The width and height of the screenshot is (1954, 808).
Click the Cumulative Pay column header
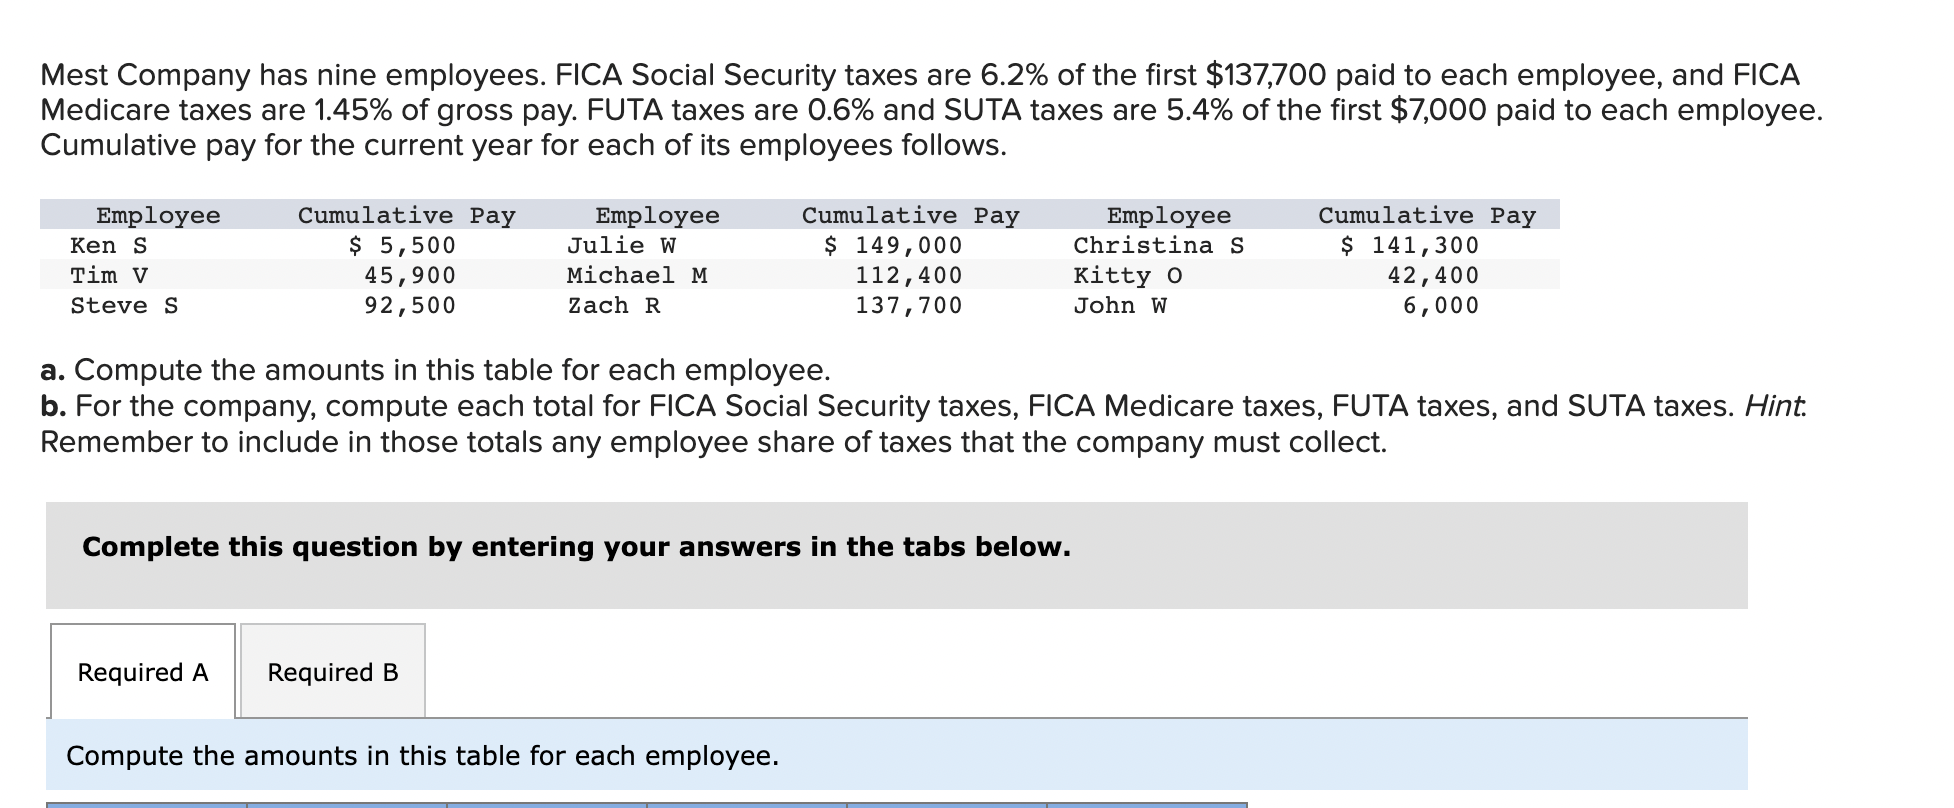[x=407, y=213]
